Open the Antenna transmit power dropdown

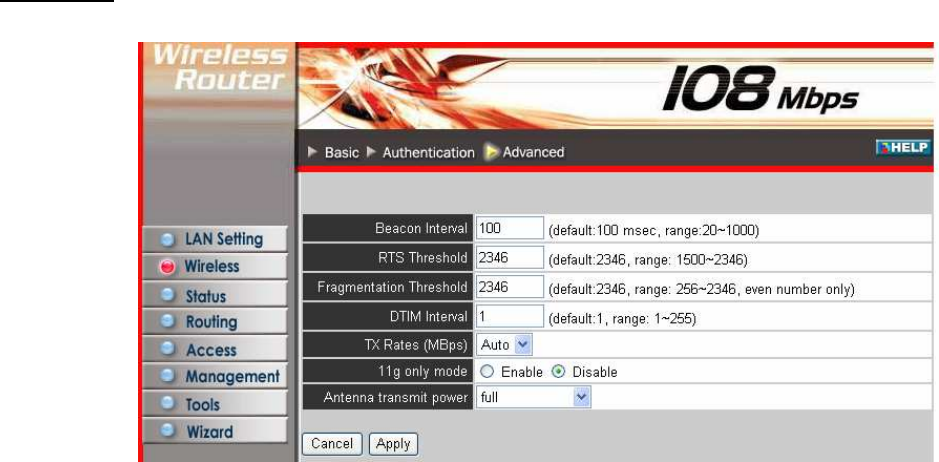point(534,397)
